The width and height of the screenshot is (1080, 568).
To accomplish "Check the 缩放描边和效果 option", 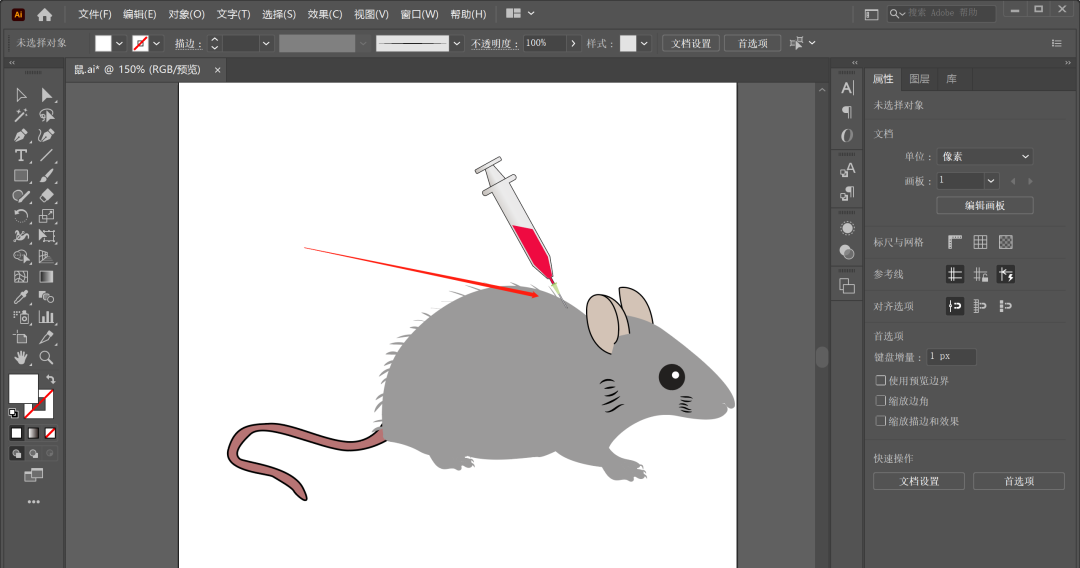I will click(x=881, y=421).
